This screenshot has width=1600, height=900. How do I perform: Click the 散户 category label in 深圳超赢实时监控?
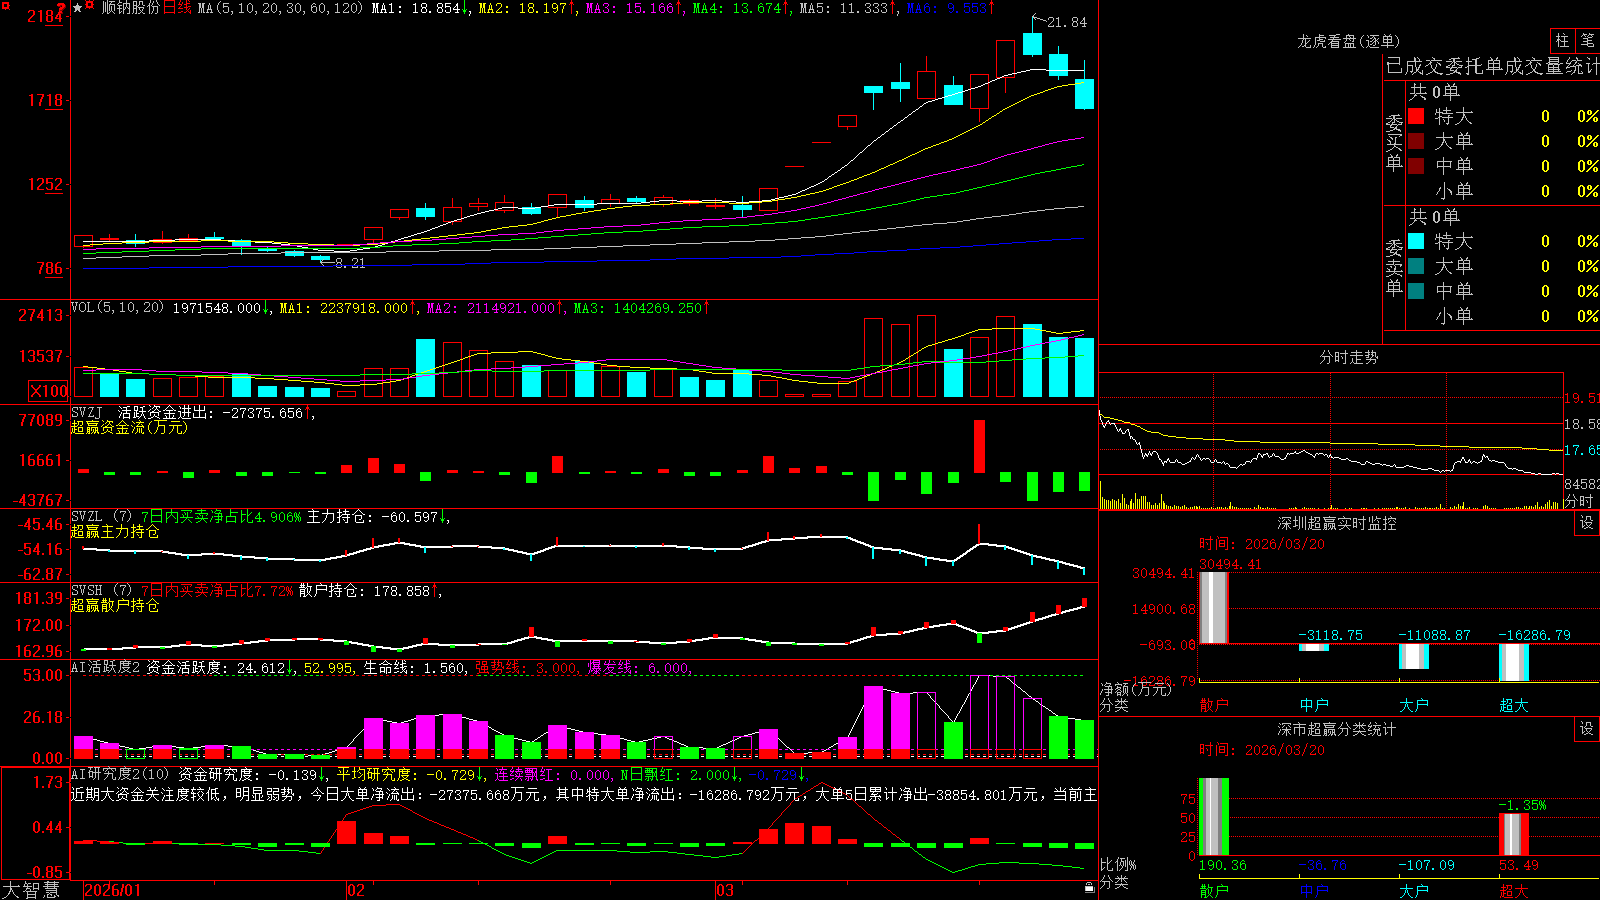coord(1213,705)
